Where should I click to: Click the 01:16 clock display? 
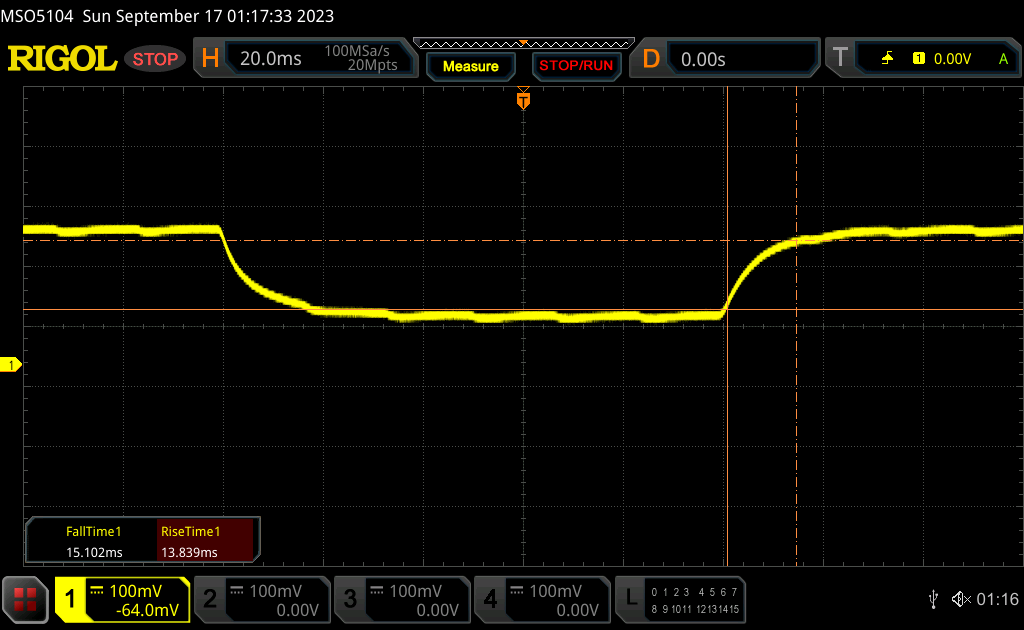[997, 599]
